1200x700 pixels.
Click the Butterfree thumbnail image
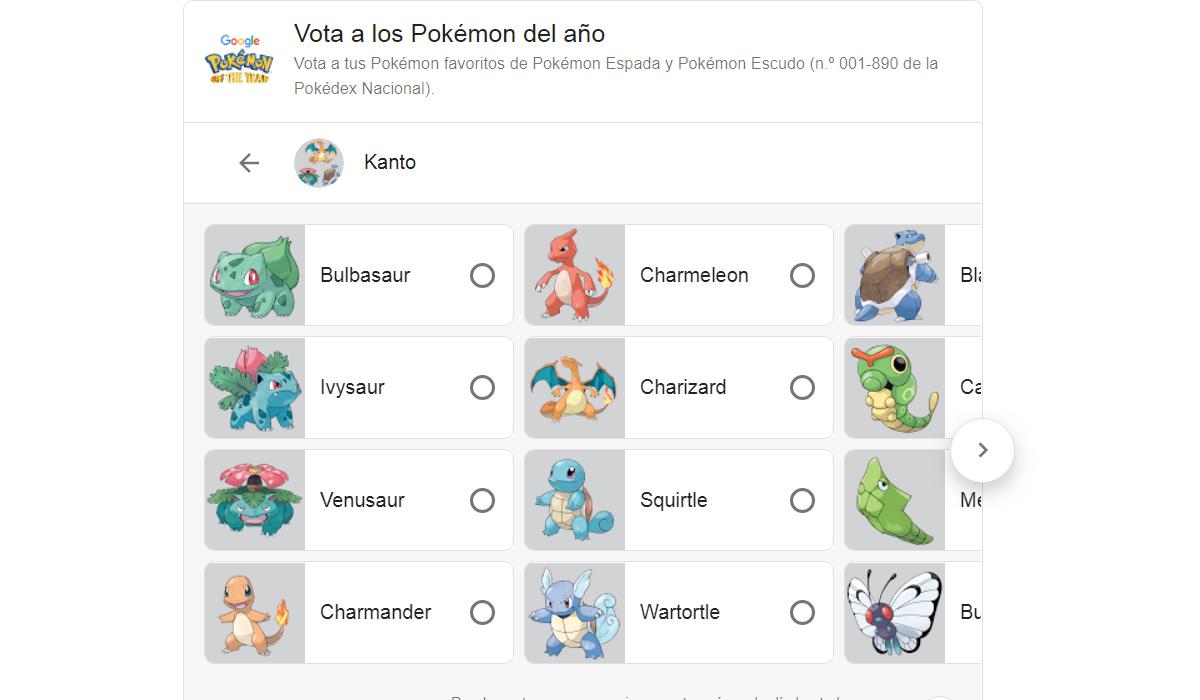(896, 611)
